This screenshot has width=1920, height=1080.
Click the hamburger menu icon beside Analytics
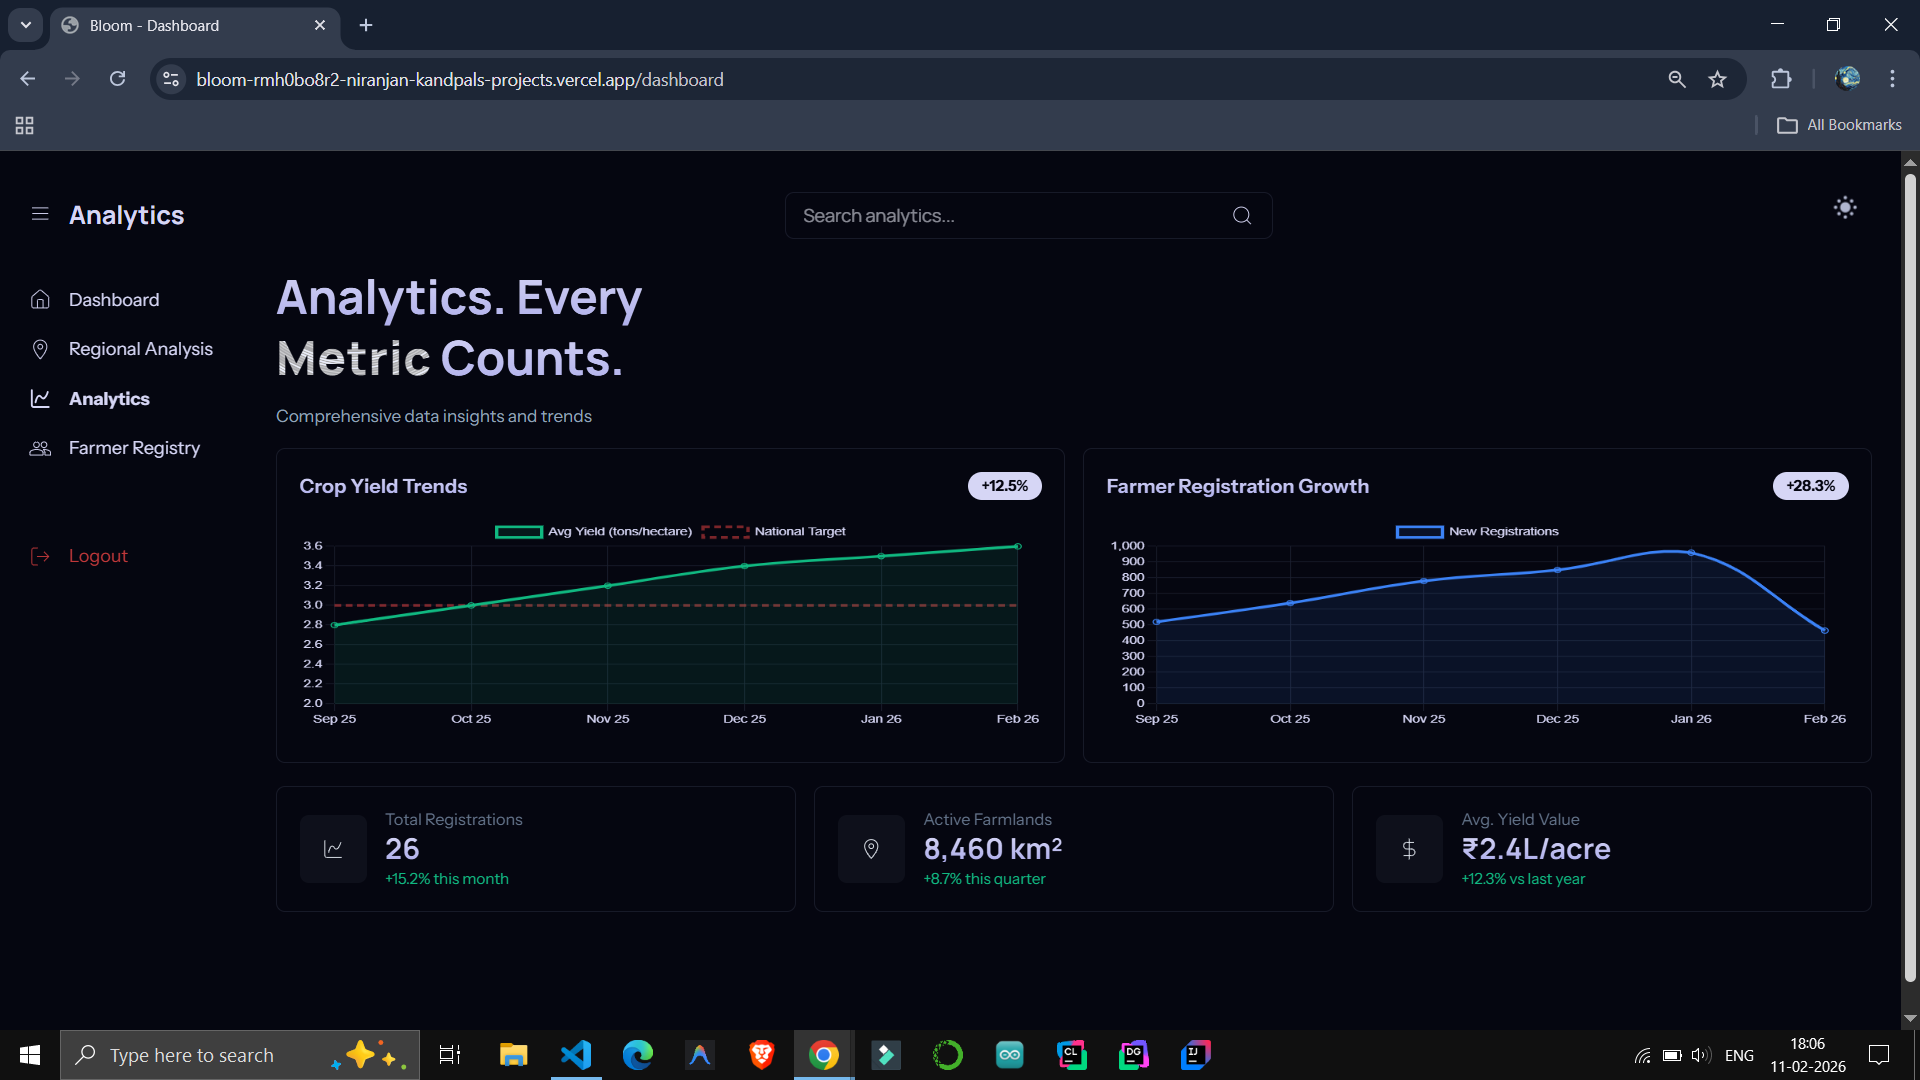(x=40, y=214)
